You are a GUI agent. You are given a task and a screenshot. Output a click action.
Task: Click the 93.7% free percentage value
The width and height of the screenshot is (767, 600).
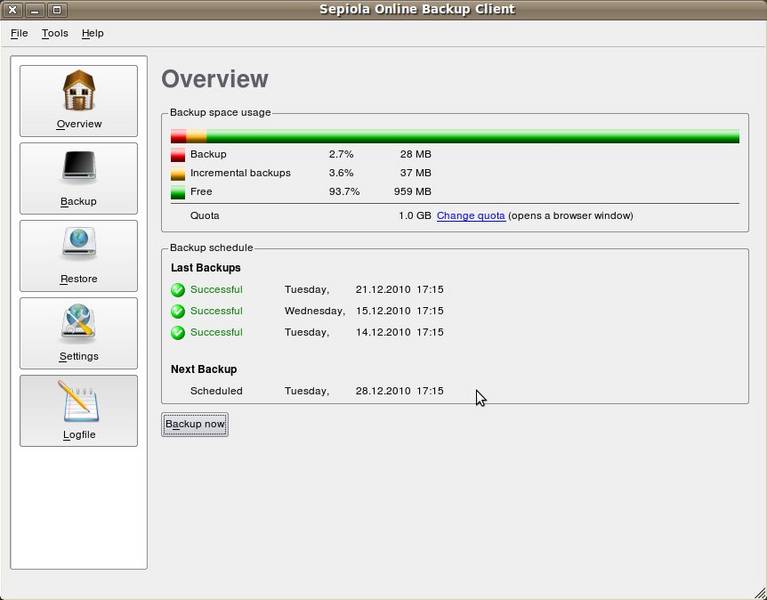coord(344,192)
